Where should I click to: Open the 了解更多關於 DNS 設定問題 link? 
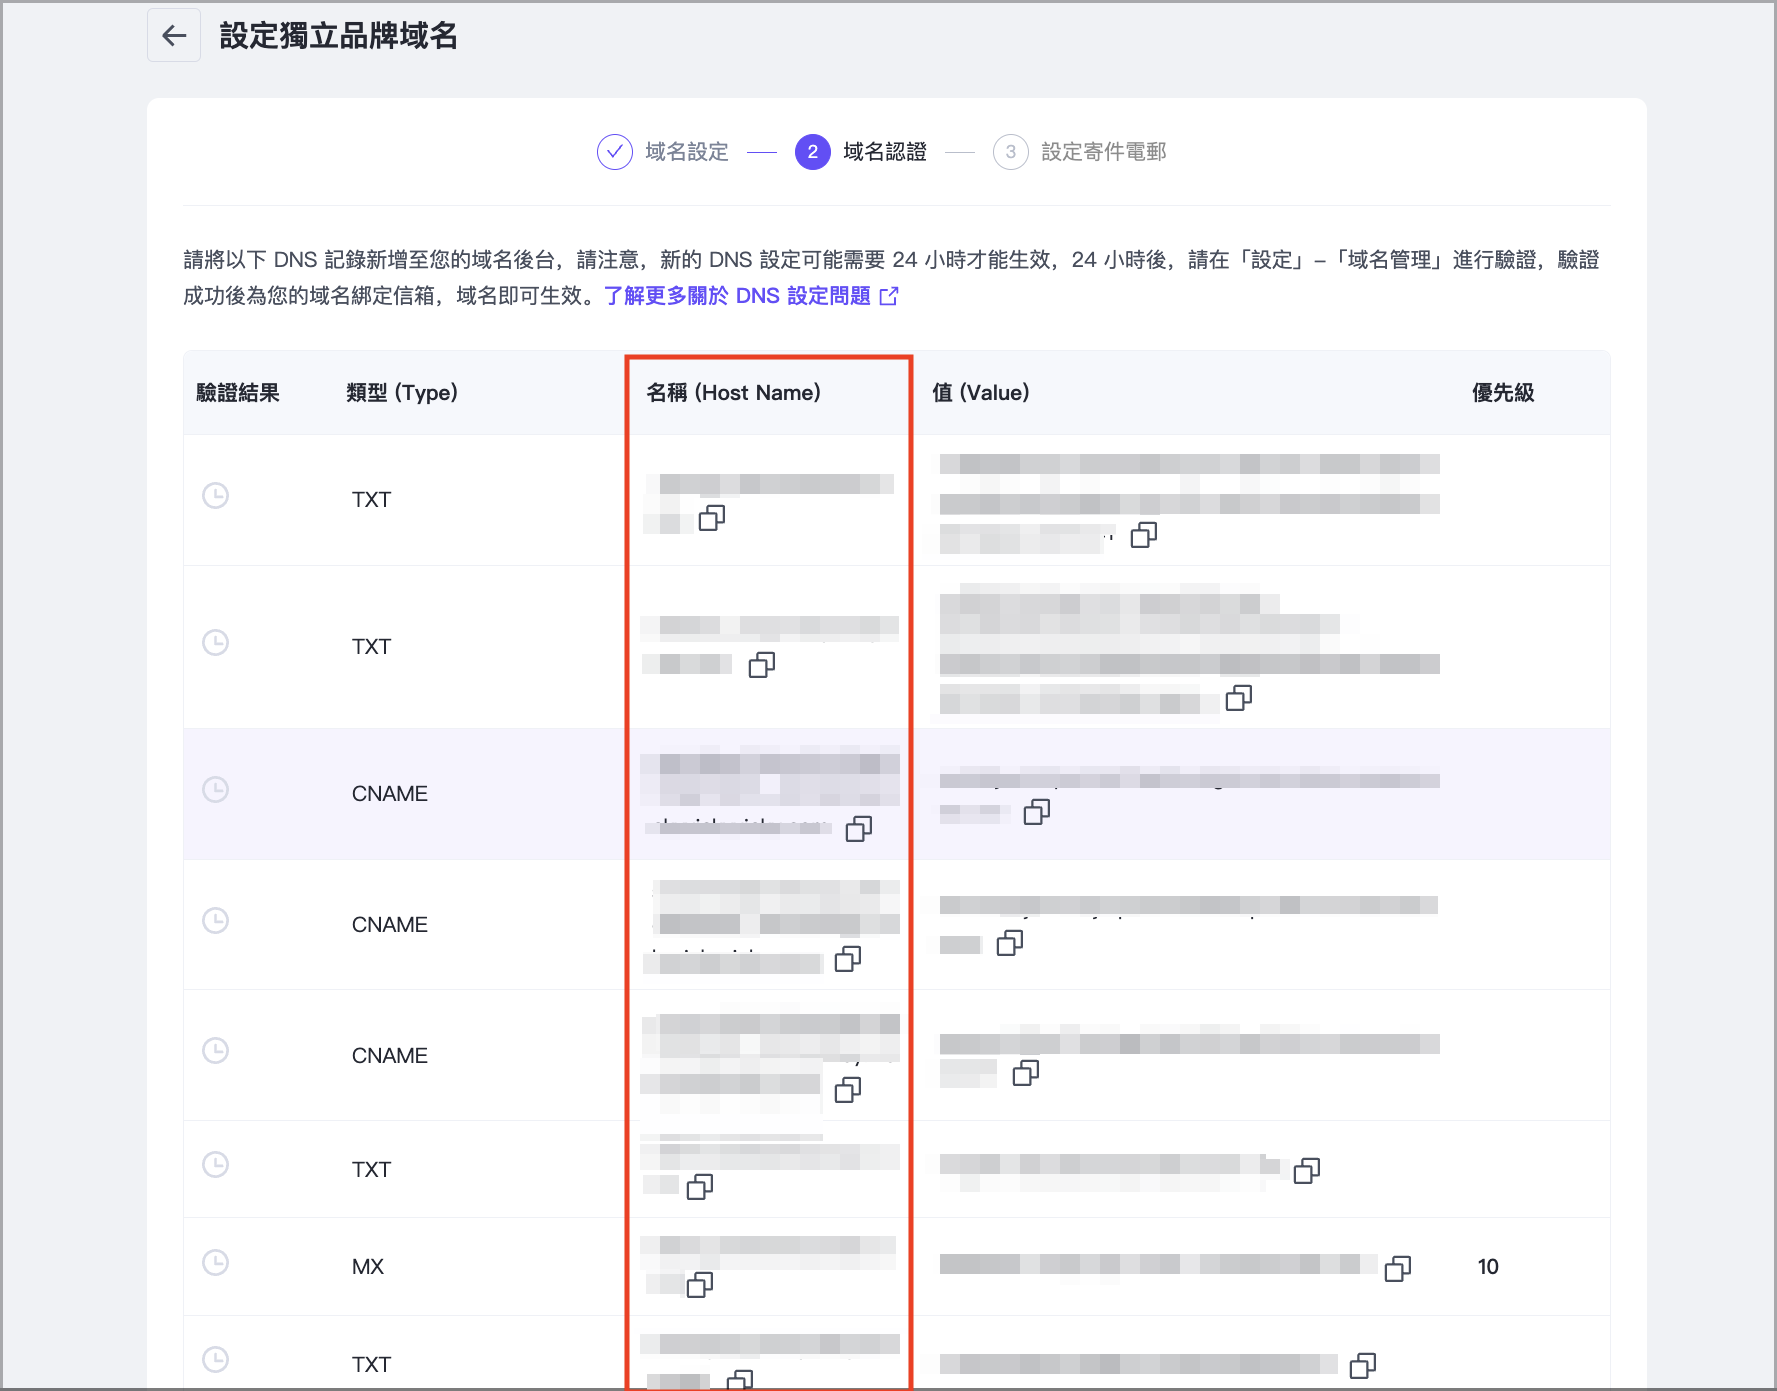tap(750, 296)
